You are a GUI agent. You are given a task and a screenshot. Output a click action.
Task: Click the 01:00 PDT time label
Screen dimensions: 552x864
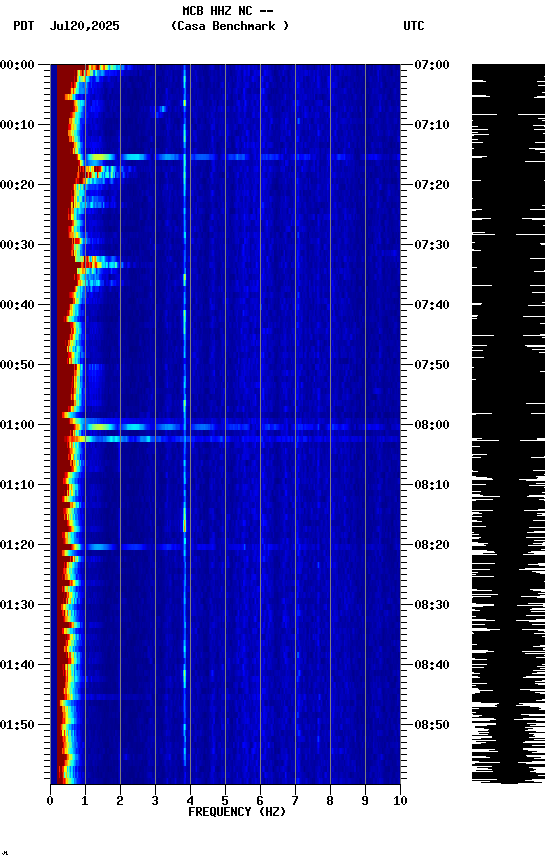pos(17,425)
